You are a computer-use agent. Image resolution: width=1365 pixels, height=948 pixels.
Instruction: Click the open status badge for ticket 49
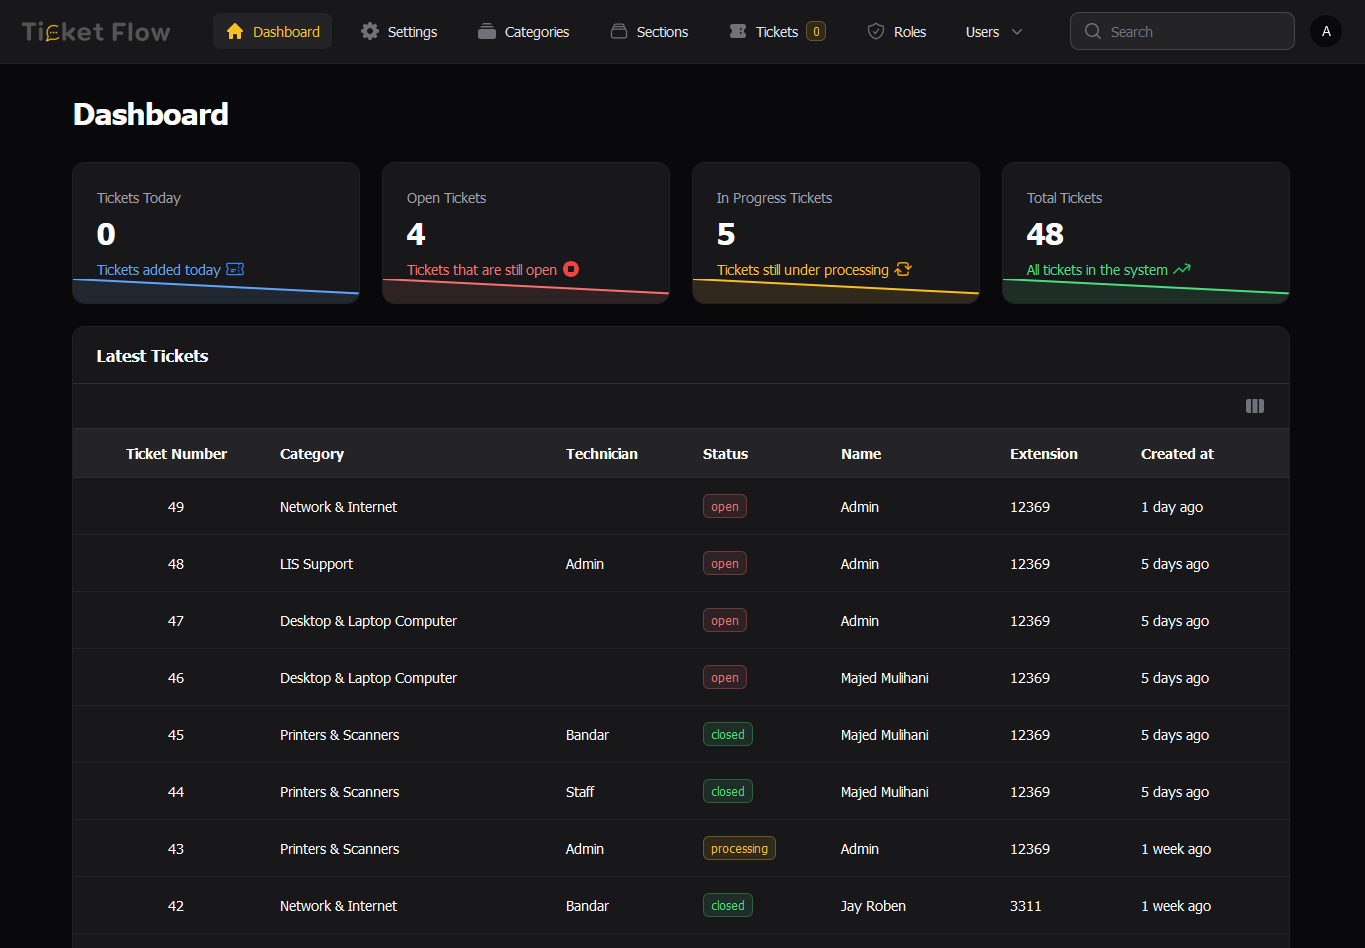725,507
